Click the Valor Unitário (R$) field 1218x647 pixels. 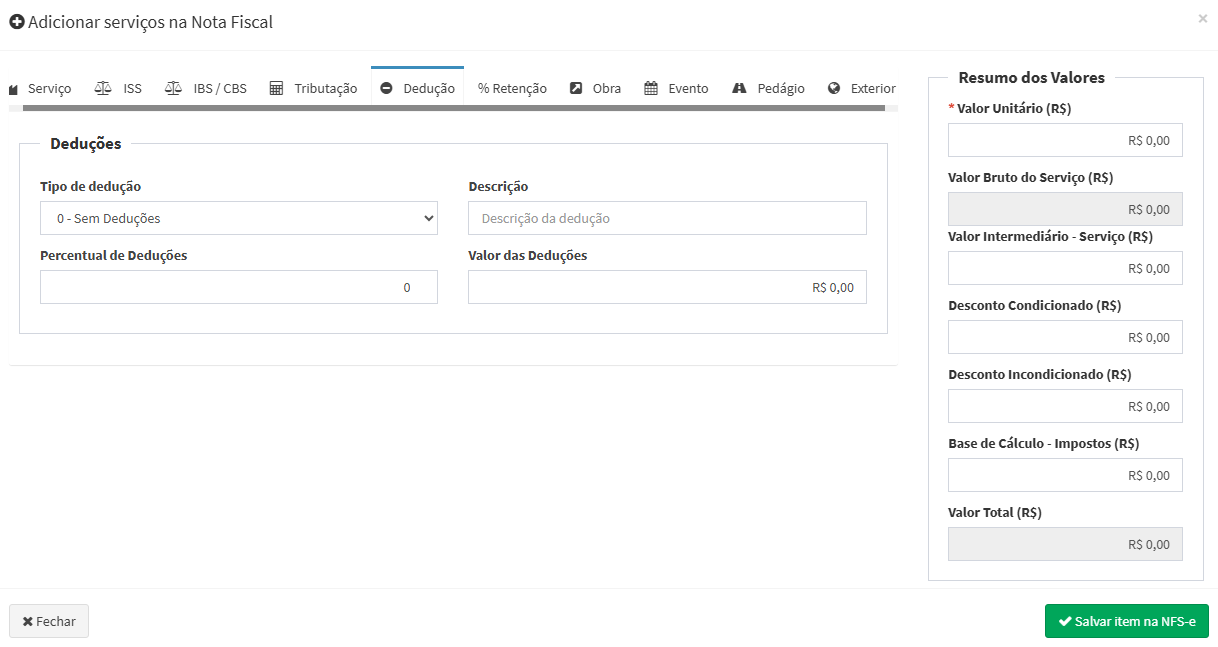pyautogui.click(x=1065, y=141)
